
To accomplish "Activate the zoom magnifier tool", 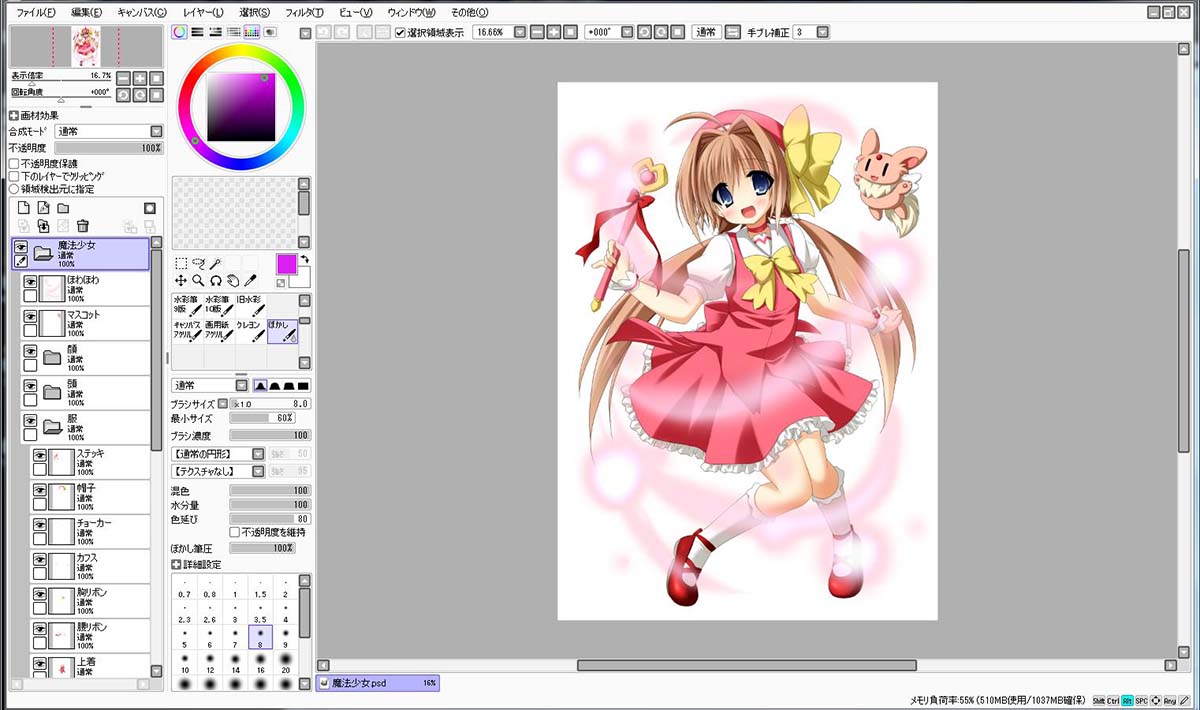I will pyautogui.click(x=198, y=281).
